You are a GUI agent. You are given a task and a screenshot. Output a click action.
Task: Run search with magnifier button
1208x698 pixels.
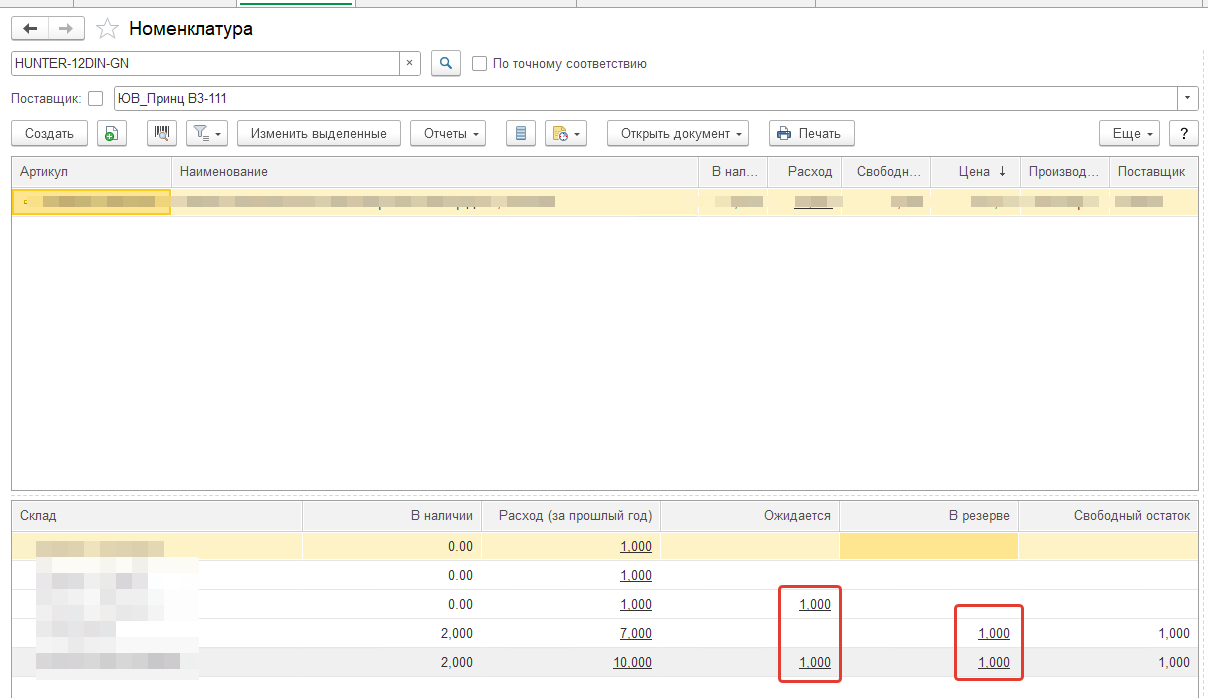click(x=446, y=63)
